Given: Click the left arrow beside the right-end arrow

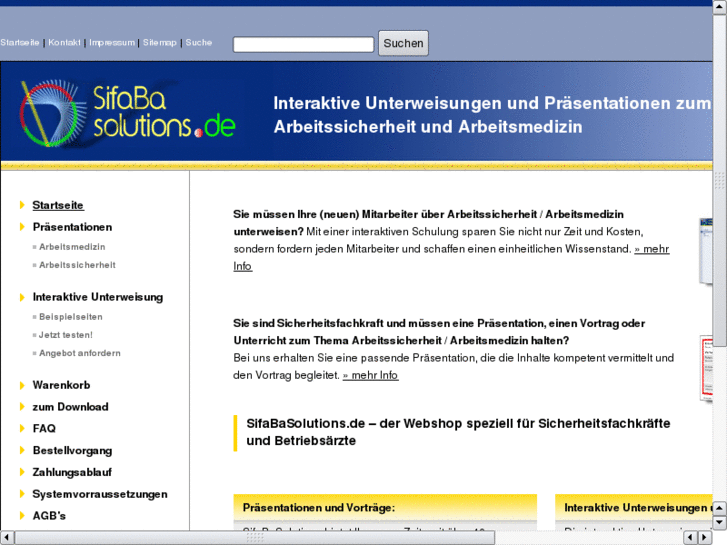Looking at the screenshot, I should coord(691,538).
